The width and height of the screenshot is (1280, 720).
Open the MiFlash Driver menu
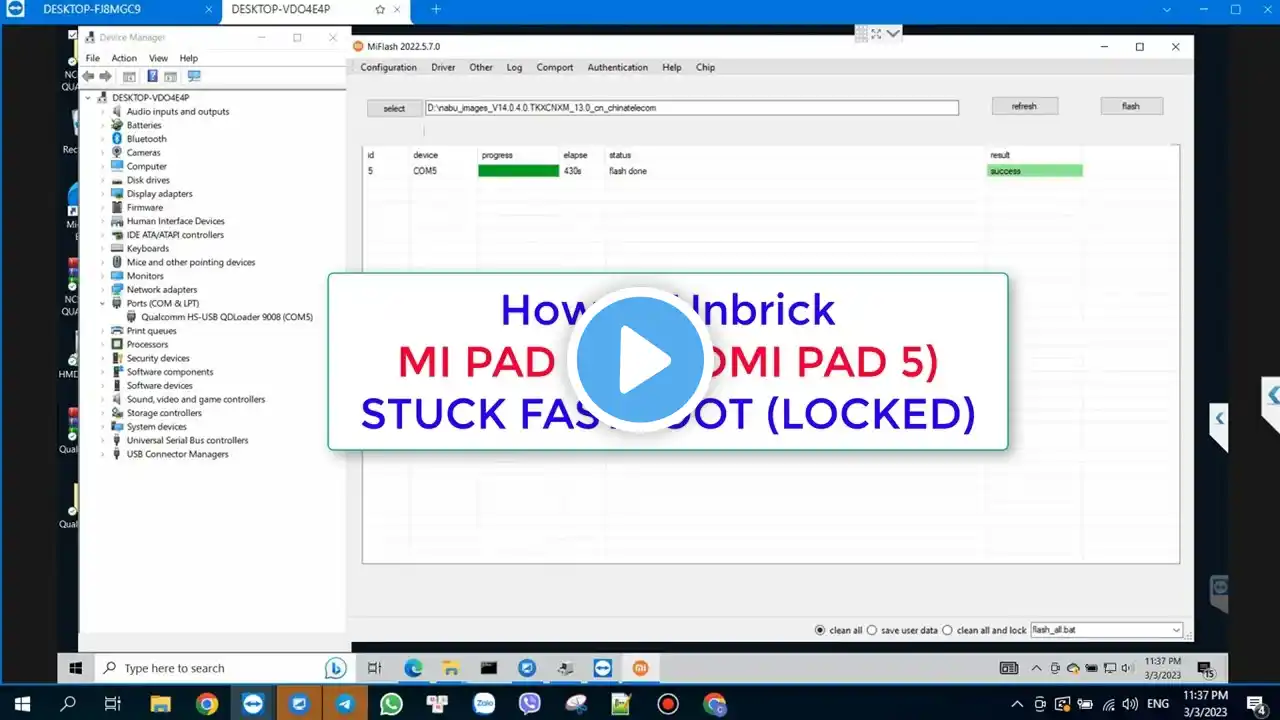click(443, 67)
